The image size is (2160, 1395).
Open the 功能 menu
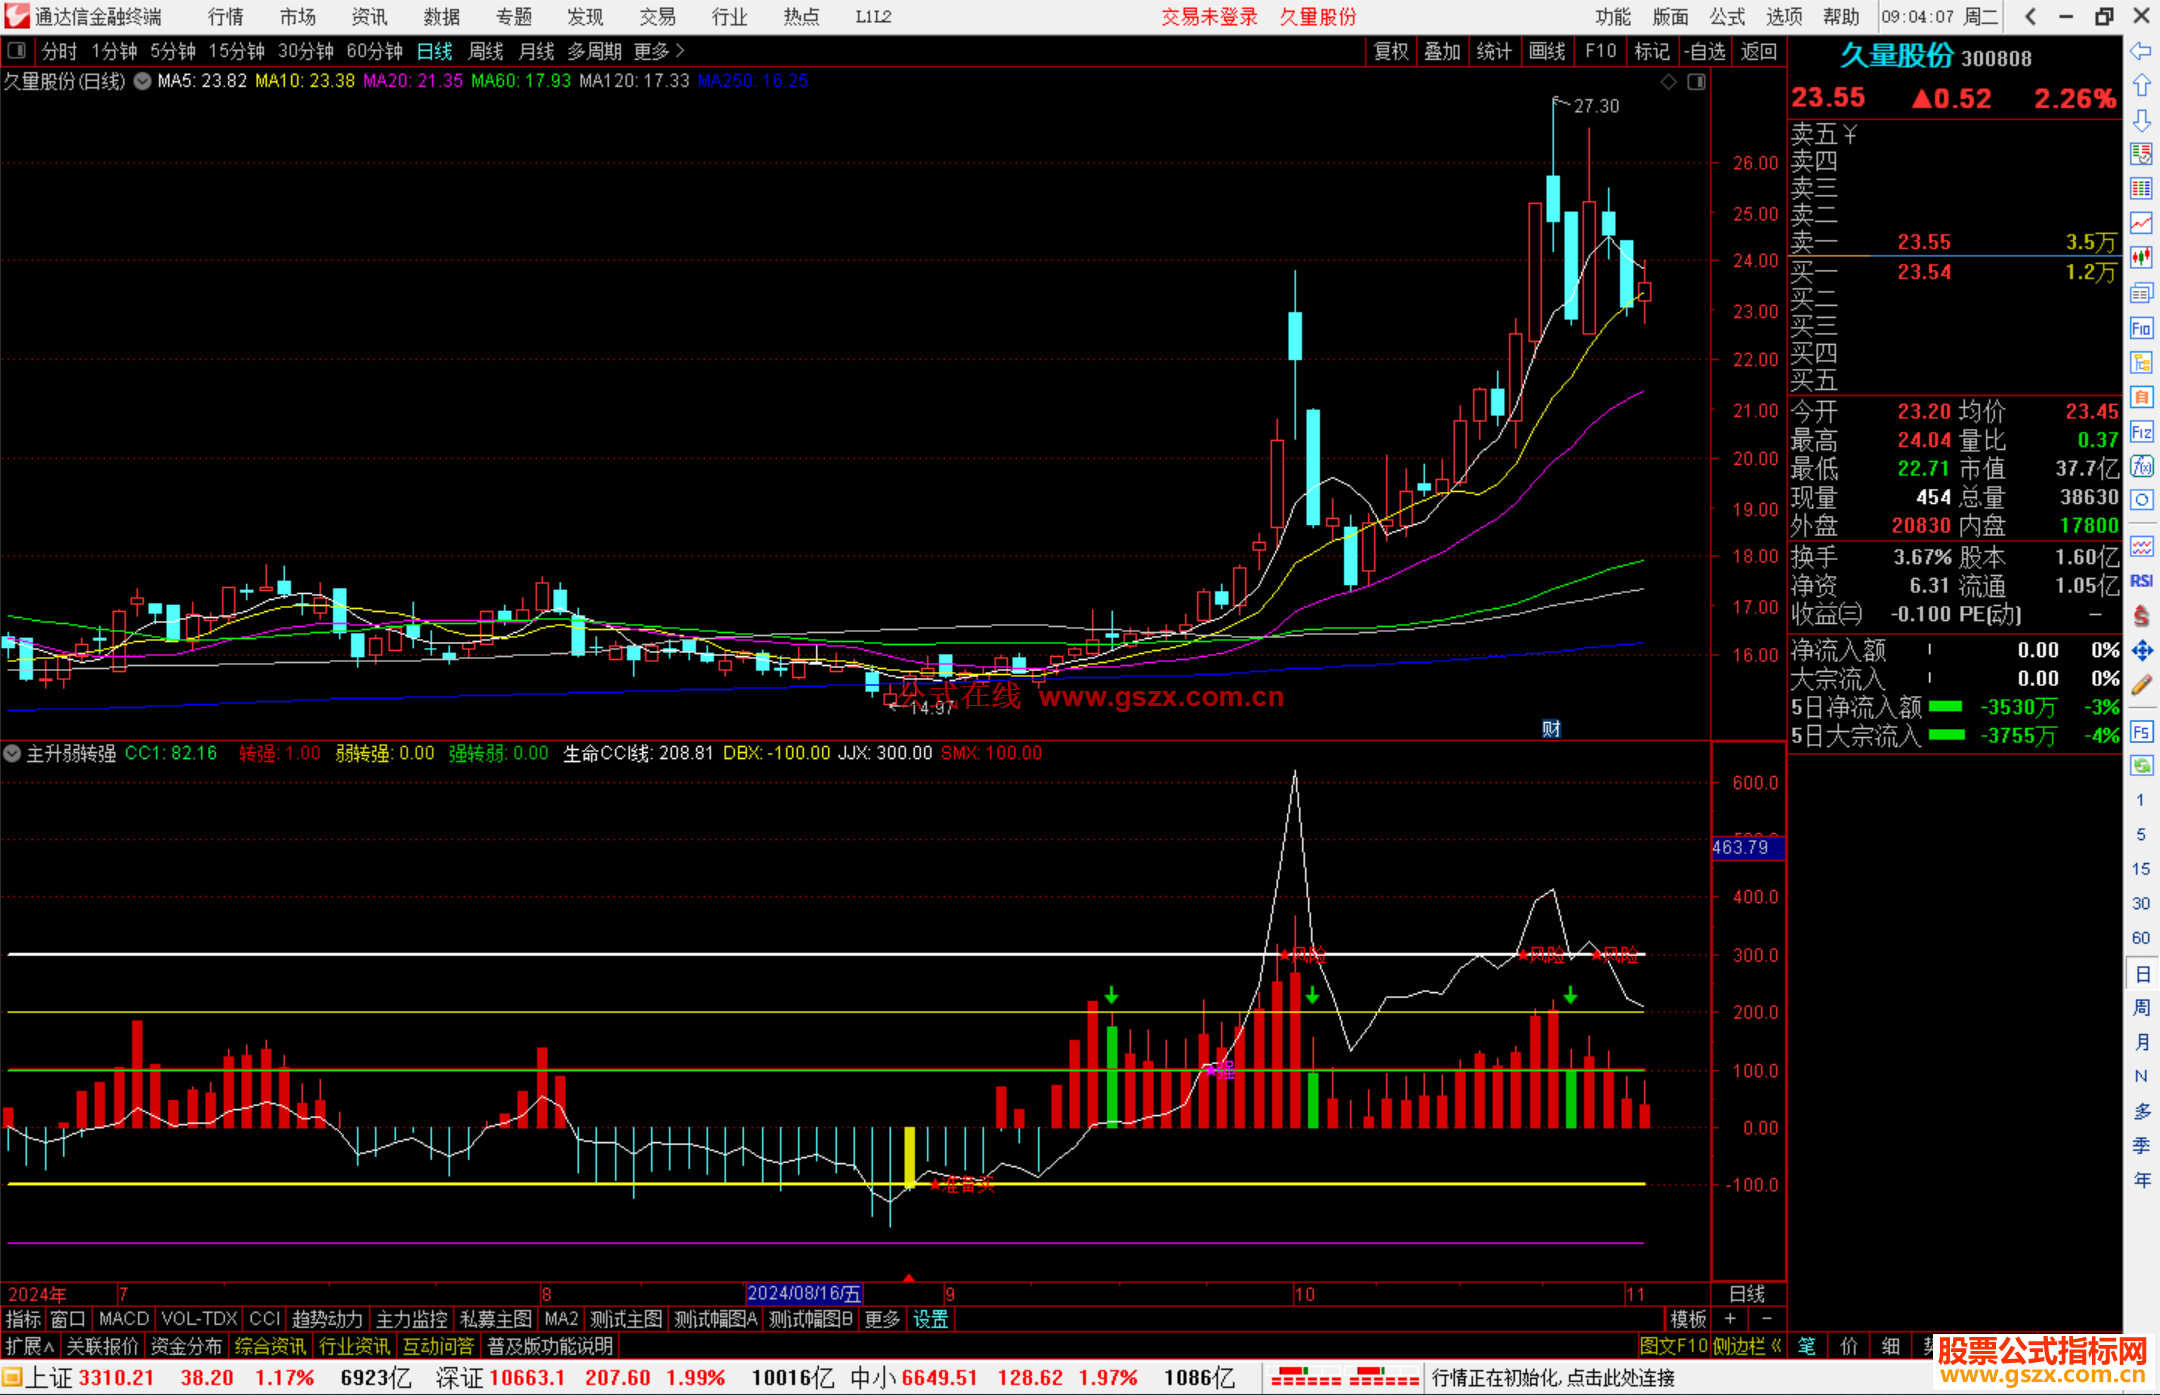pyautogui.click(x=1613, y=17)
